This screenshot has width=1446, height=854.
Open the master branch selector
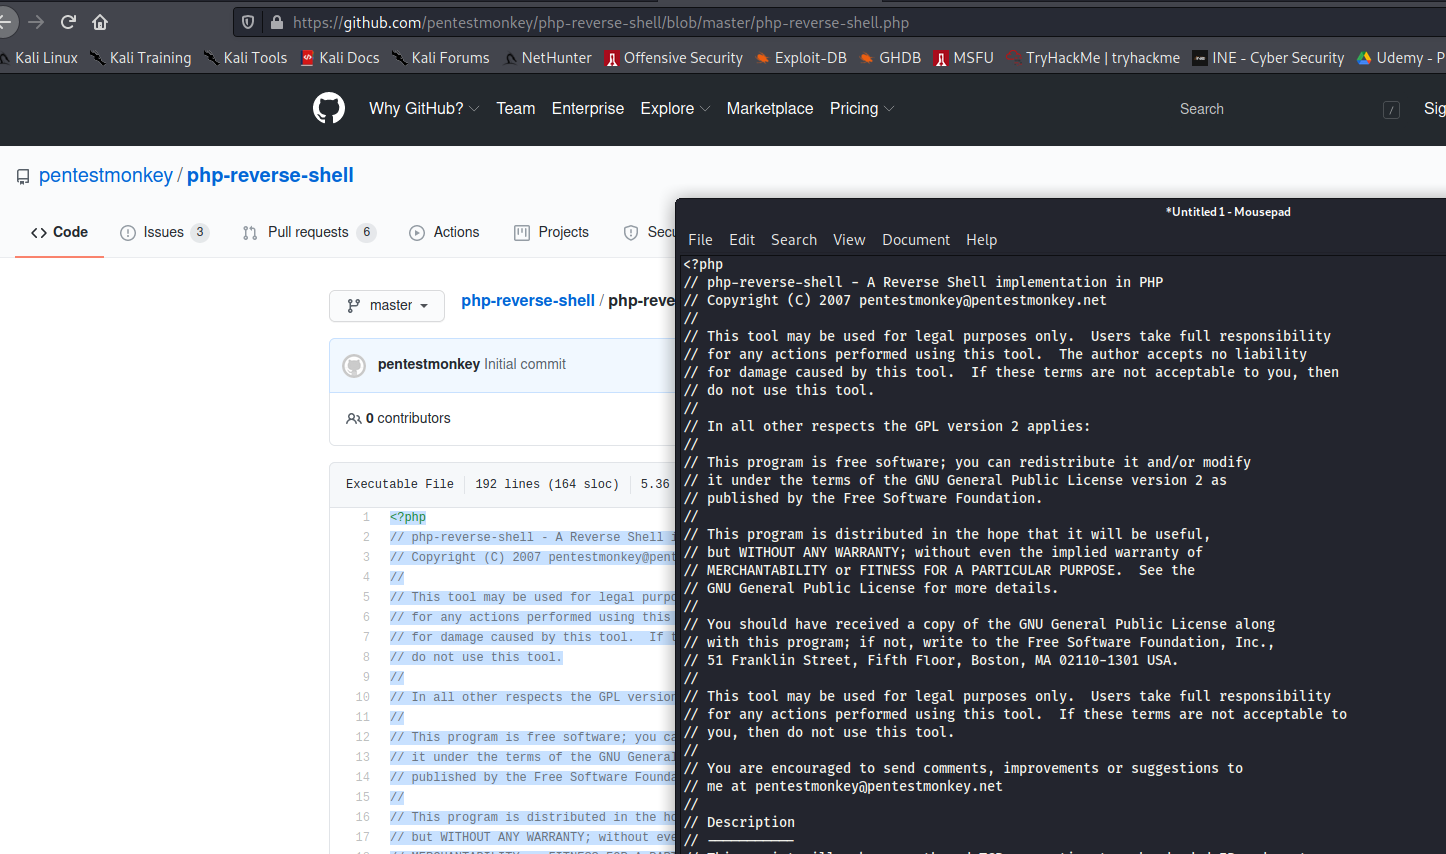(388, 305)
